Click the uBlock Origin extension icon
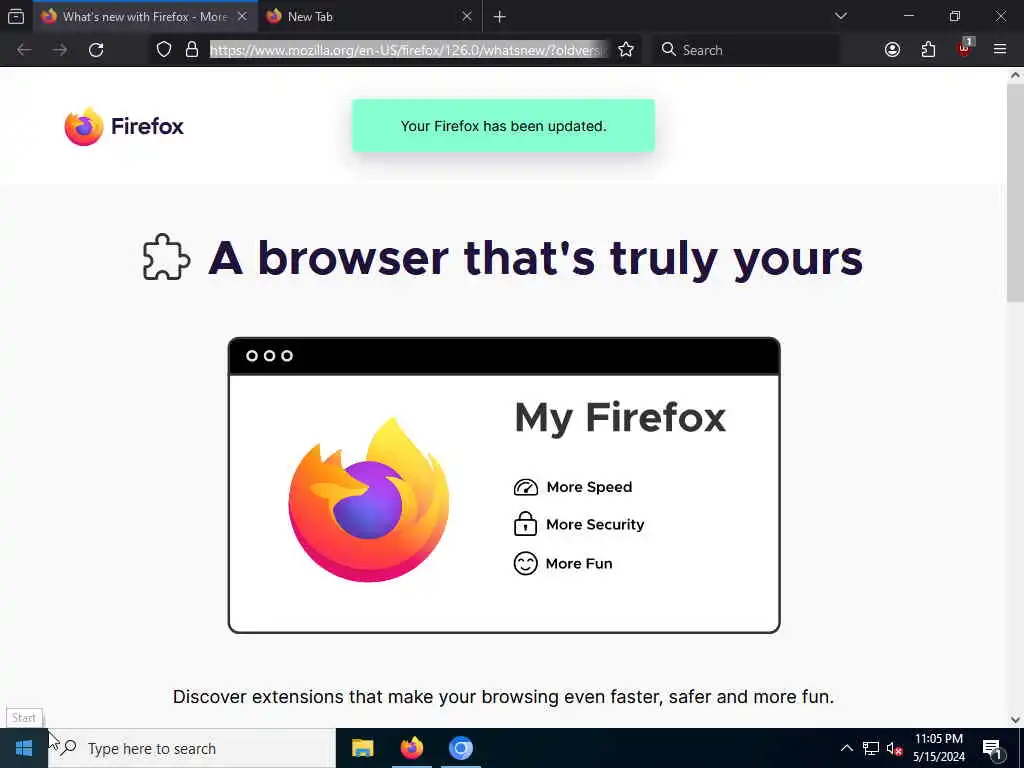This screenshot has width=1024, height=768. pos(965,50)
